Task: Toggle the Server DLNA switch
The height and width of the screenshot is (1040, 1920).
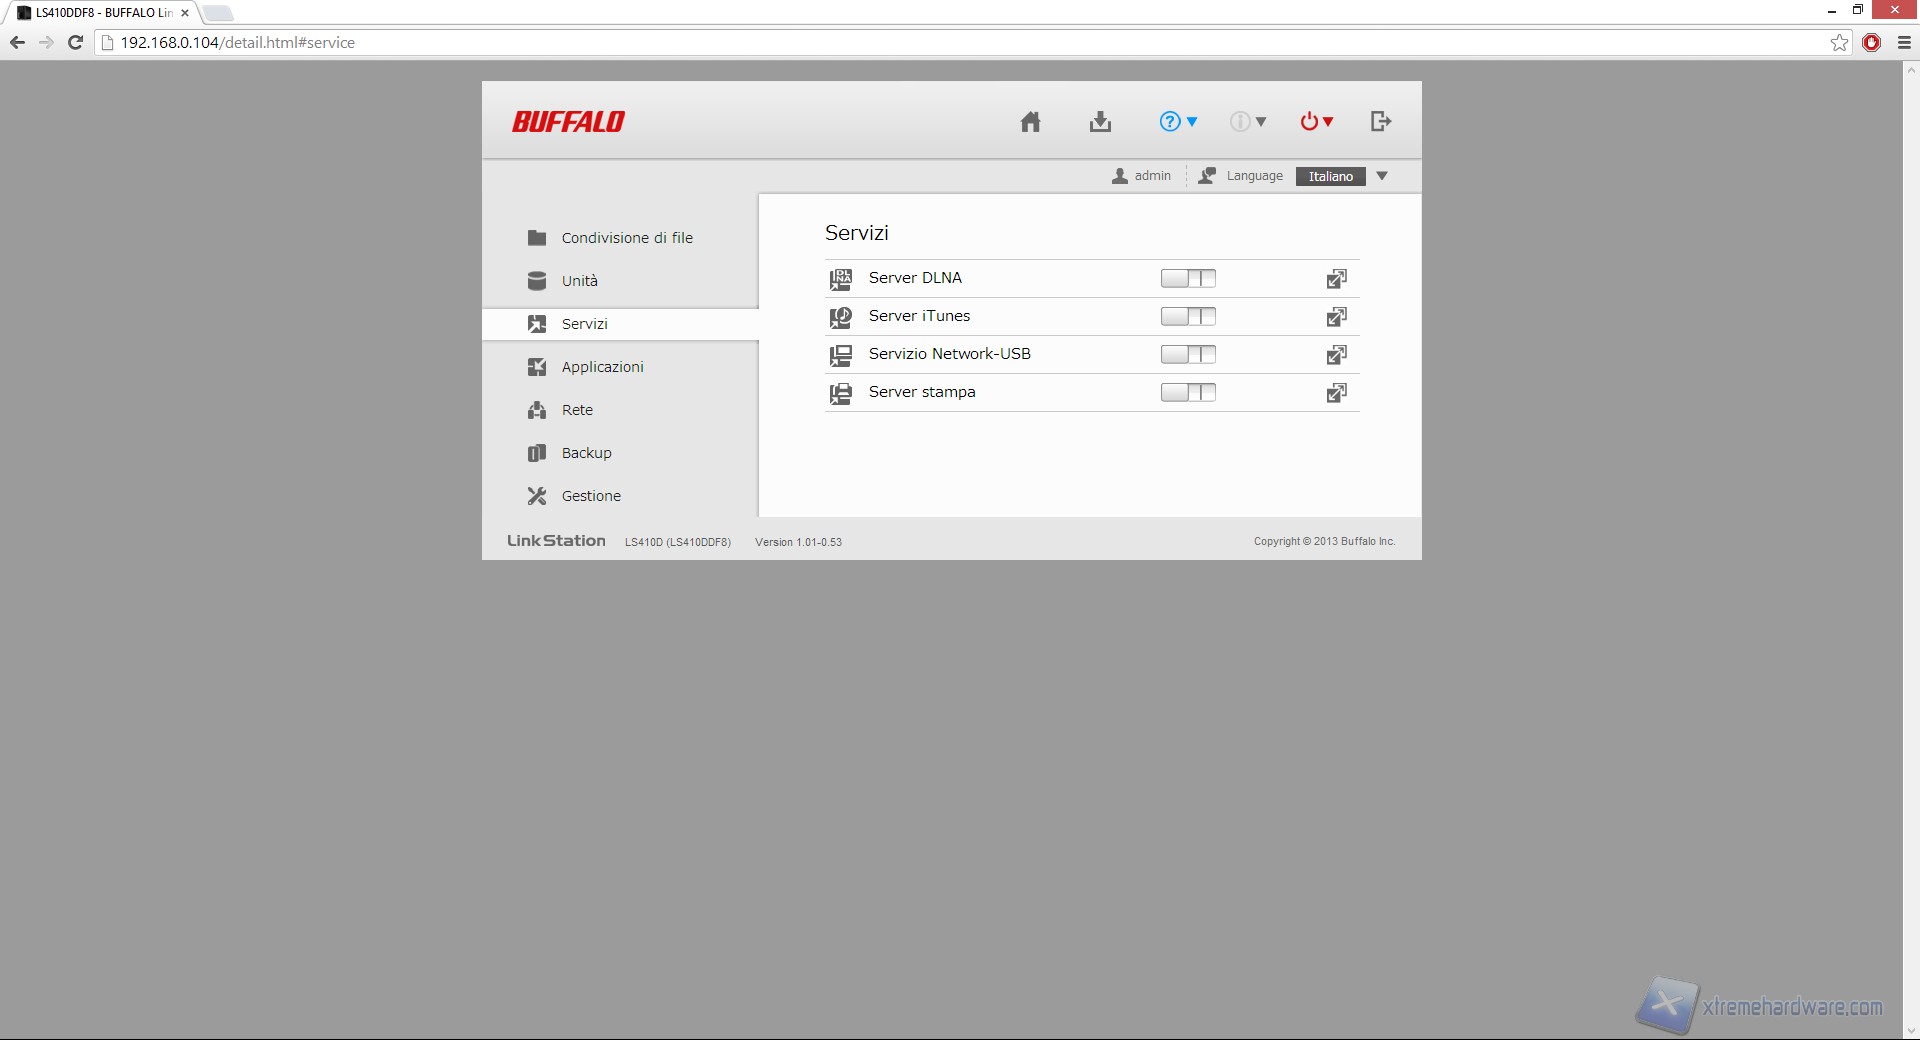Action: coord(1188,279)
